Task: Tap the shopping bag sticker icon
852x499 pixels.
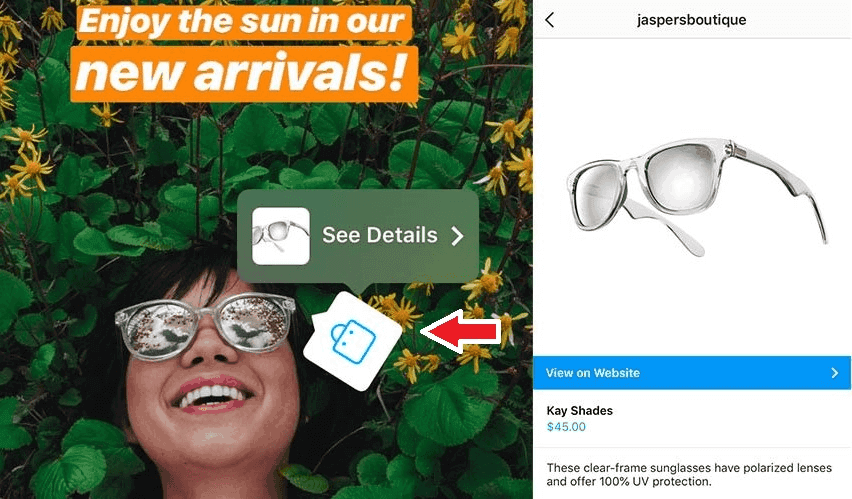Action: point(353,341)
